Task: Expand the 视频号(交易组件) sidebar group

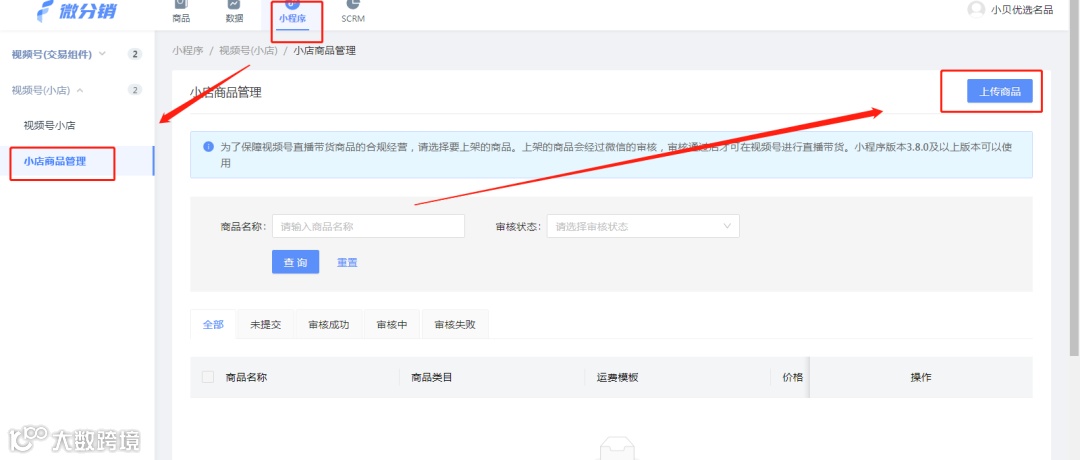Action: 59,54
